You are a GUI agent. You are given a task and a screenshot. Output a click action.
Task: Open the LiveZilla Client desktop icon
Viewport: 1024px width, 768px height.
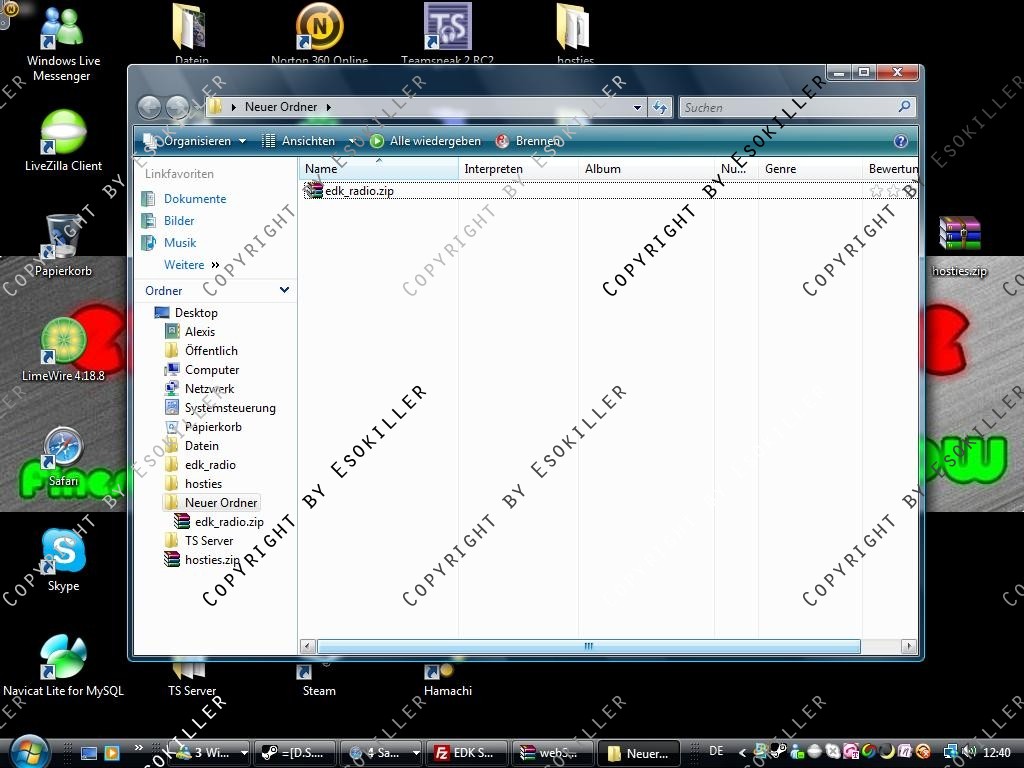coord(63,134)
